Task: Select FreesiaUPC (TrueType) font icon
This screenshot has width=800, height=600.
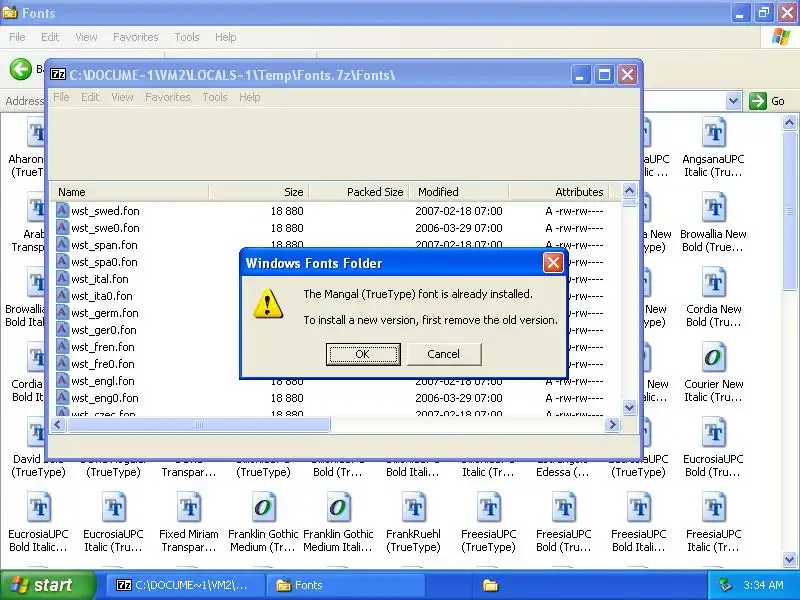Action: pyautogui.click(x=488, y=507)
